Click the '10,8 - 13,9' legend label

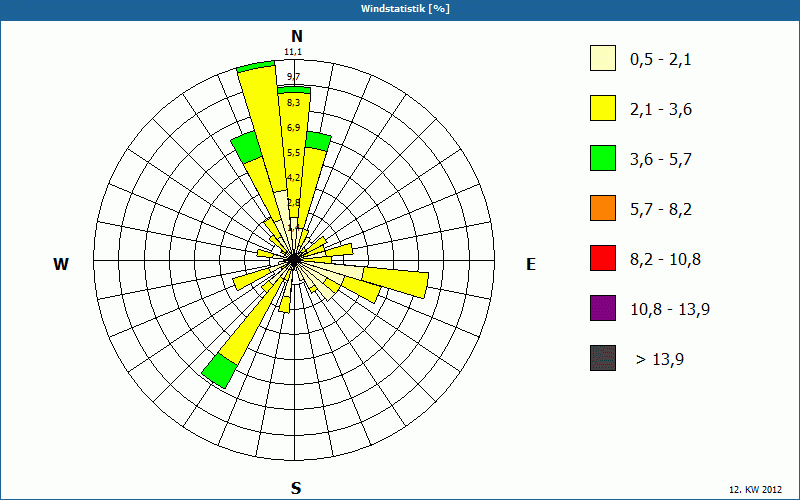(670, 310)
